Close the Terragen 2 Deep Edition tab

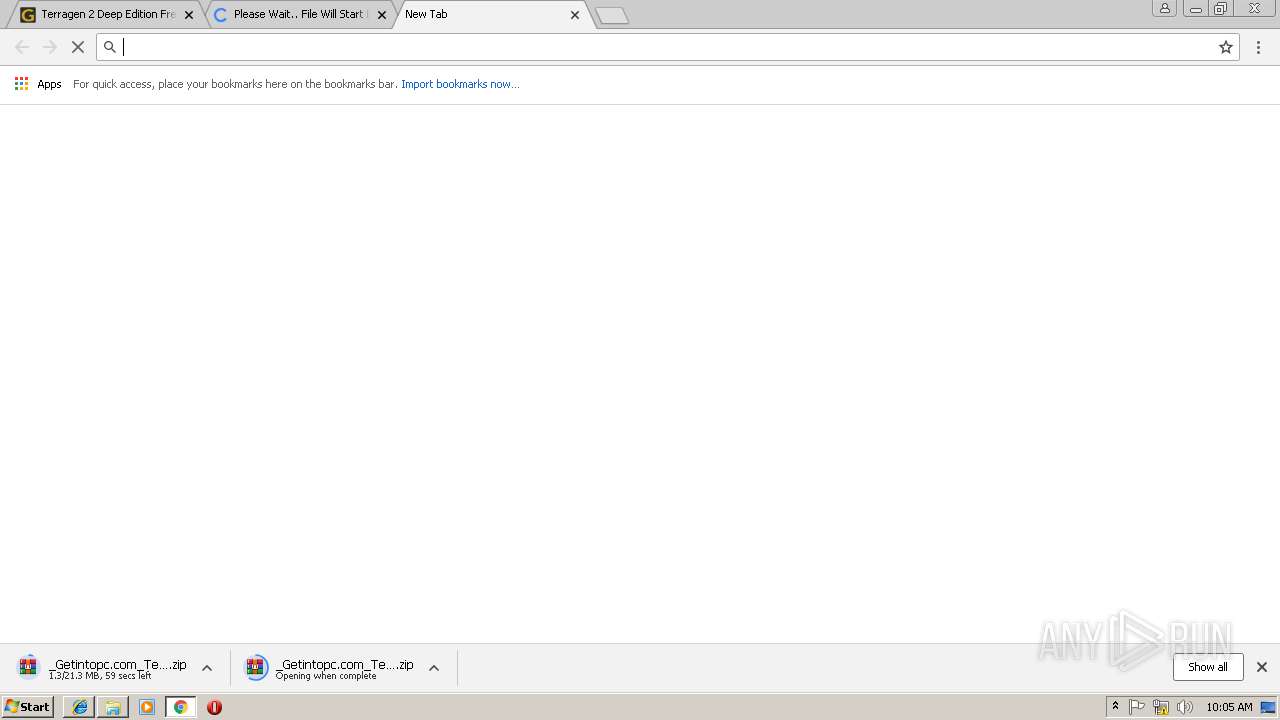click(189, 15)
